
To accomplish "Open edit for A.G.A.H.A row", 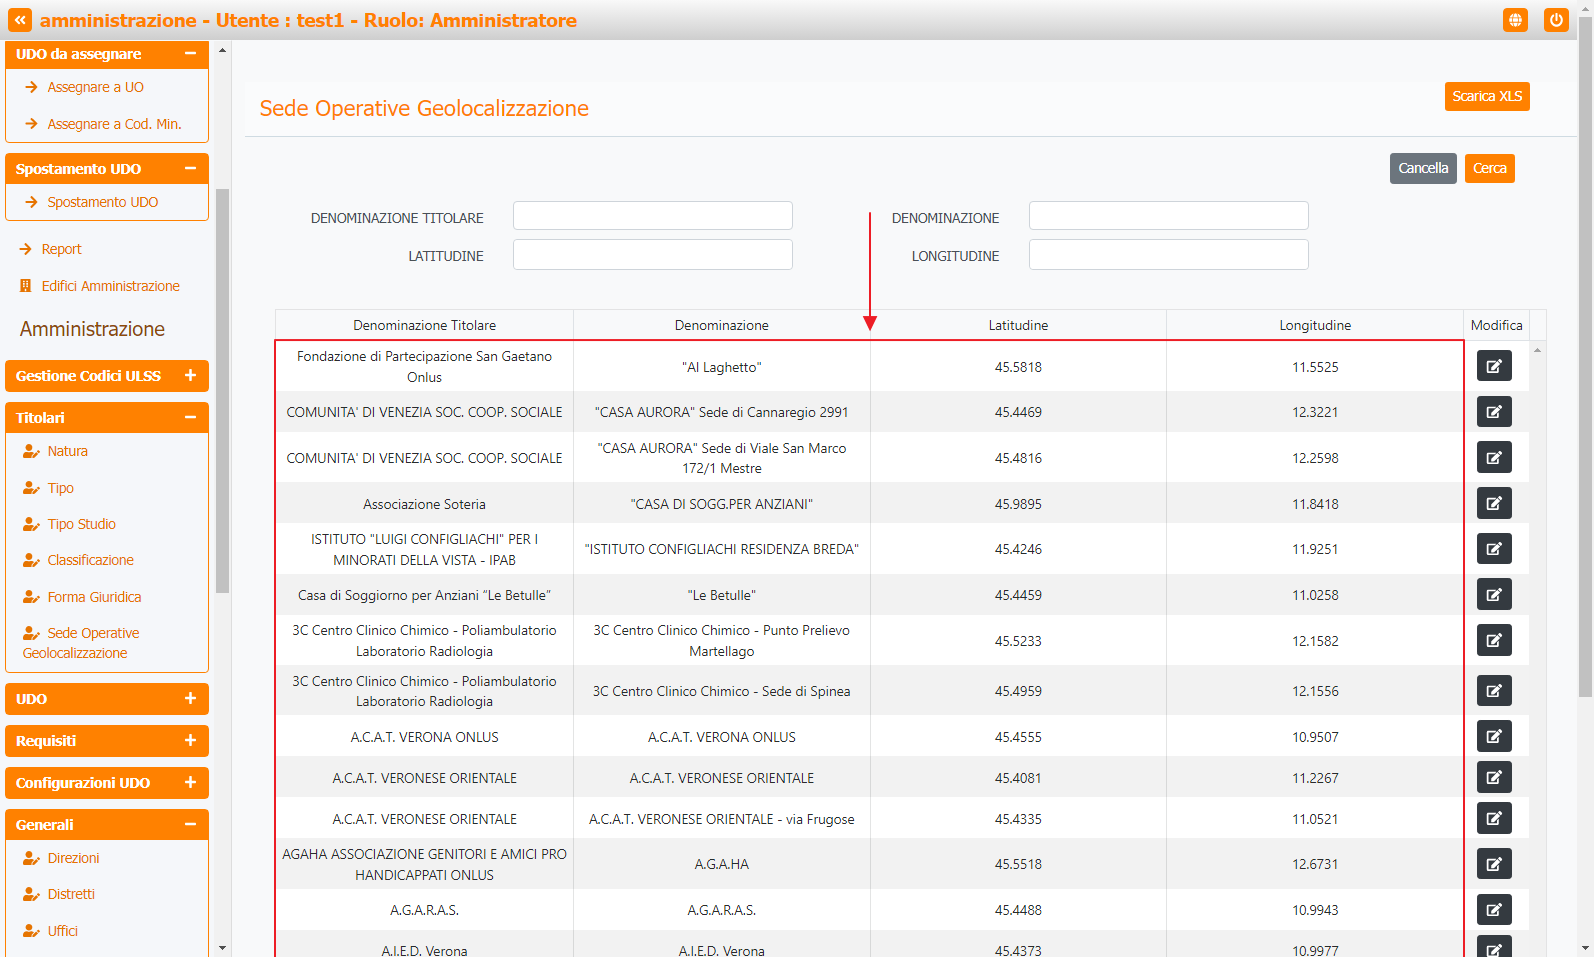I will pyautogui.click(x=1493, y=864).
